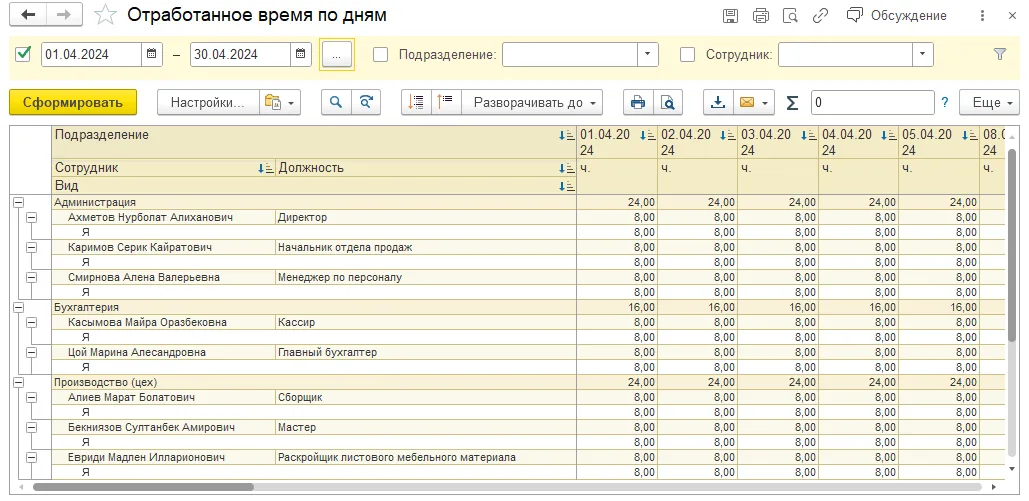This screenshot has height=501, width=1029.
Task: Sort the 01.04.2024 column
Action: click(x=647, y=135)
